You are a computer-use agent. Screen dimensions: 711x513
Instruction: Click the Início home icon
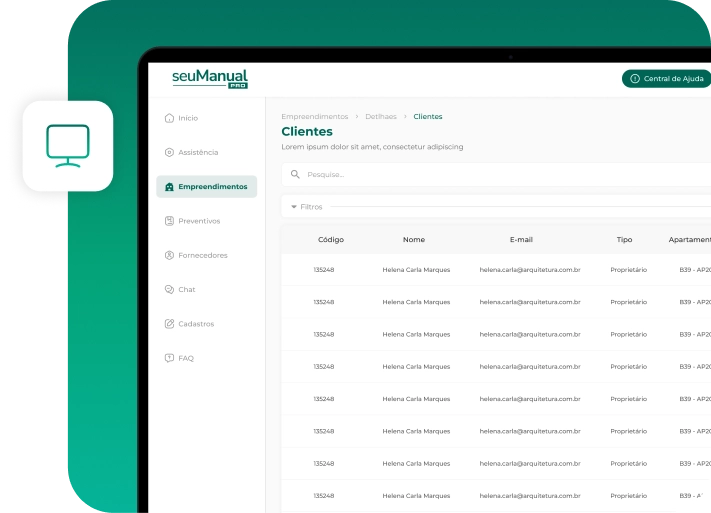pos(169,118)
